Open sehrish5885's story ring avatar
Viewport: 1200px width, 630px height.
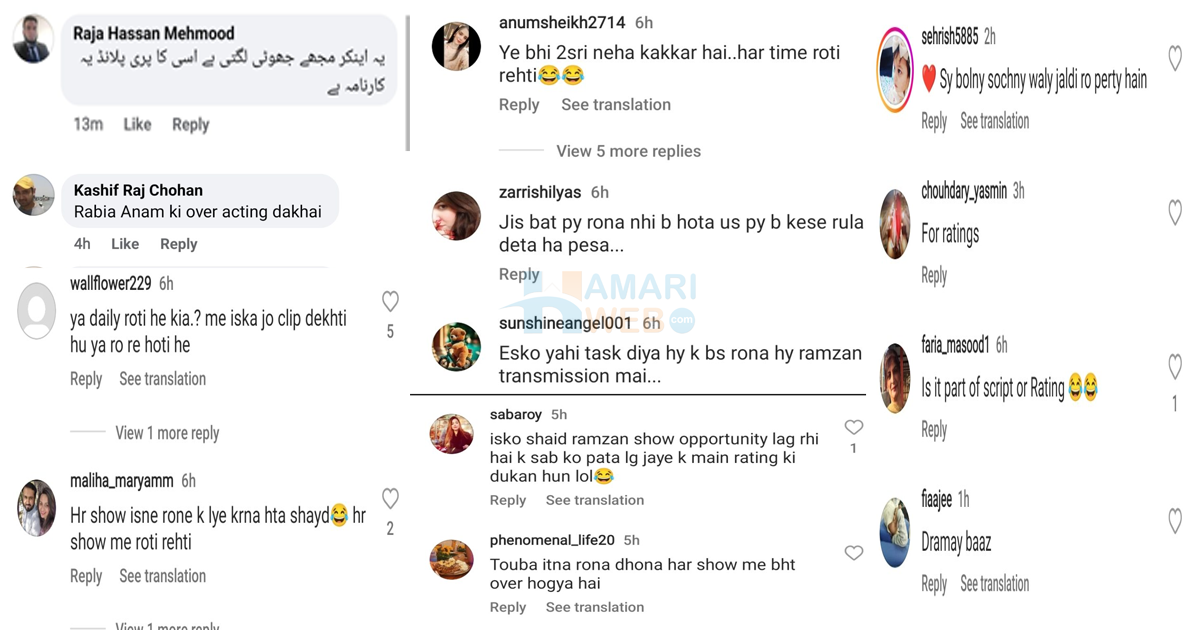click(x=894, y=69)
